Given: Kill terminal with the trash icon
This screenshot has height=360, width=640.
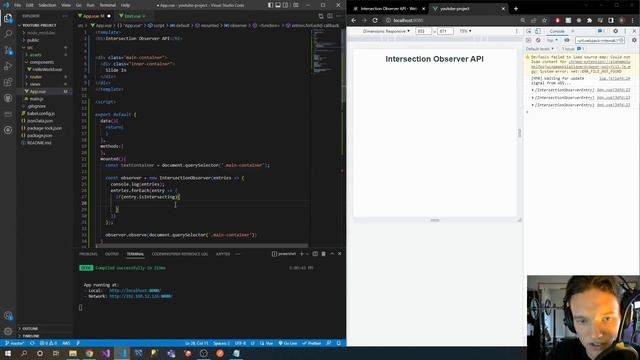Looking at the screenshot, I should (324, 254).
